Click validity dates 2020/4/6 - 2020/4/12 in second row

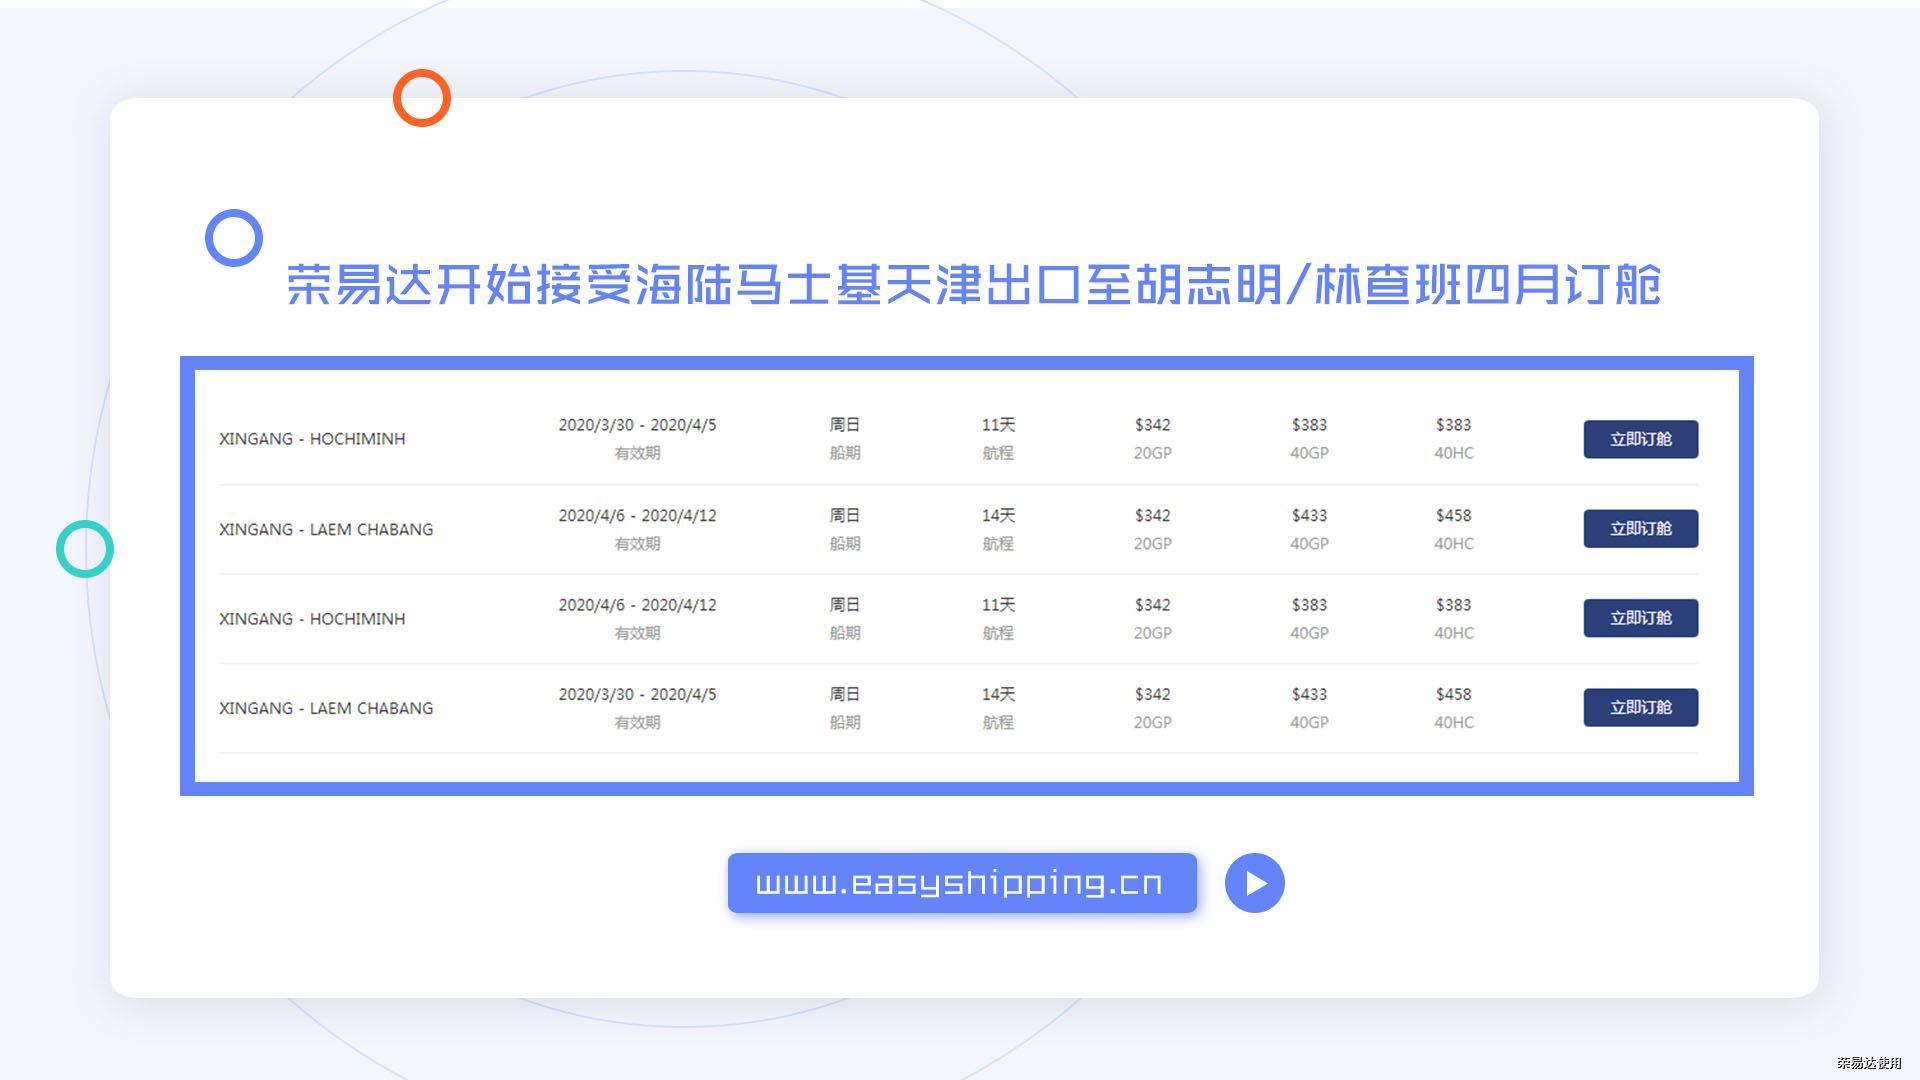(637, 516)
